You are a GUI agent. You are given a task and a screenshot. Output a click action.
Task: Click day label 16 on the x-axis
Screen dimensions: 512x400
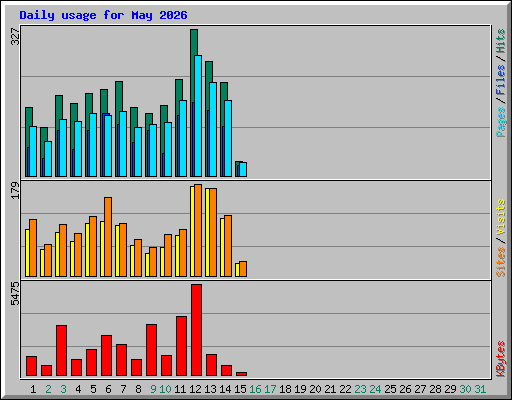[255, 389]
